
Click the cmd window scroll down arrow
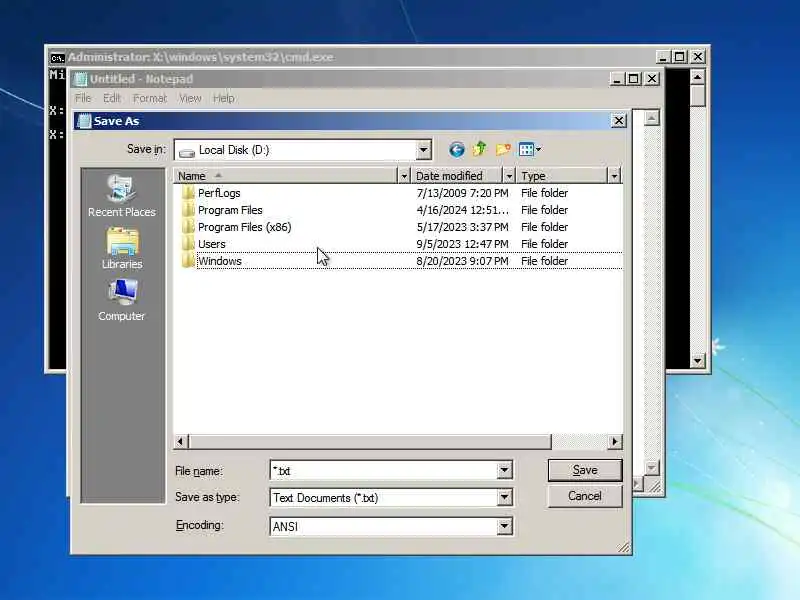697,361
